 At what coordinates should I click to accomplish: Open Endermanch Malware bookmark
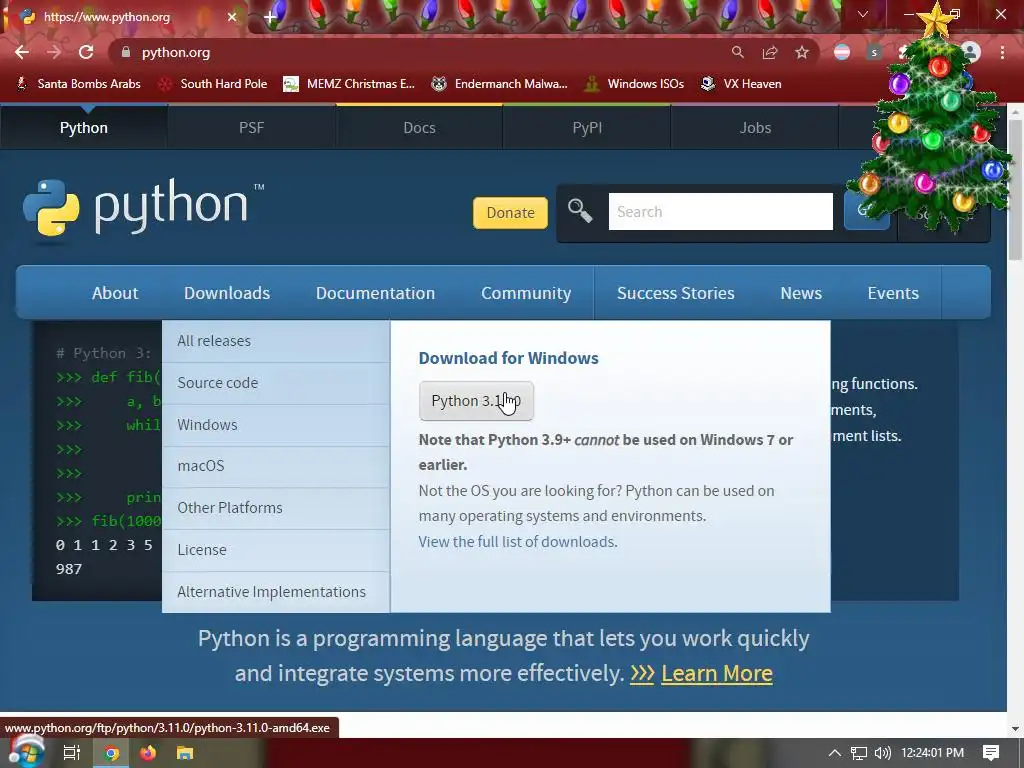(500, 84)
